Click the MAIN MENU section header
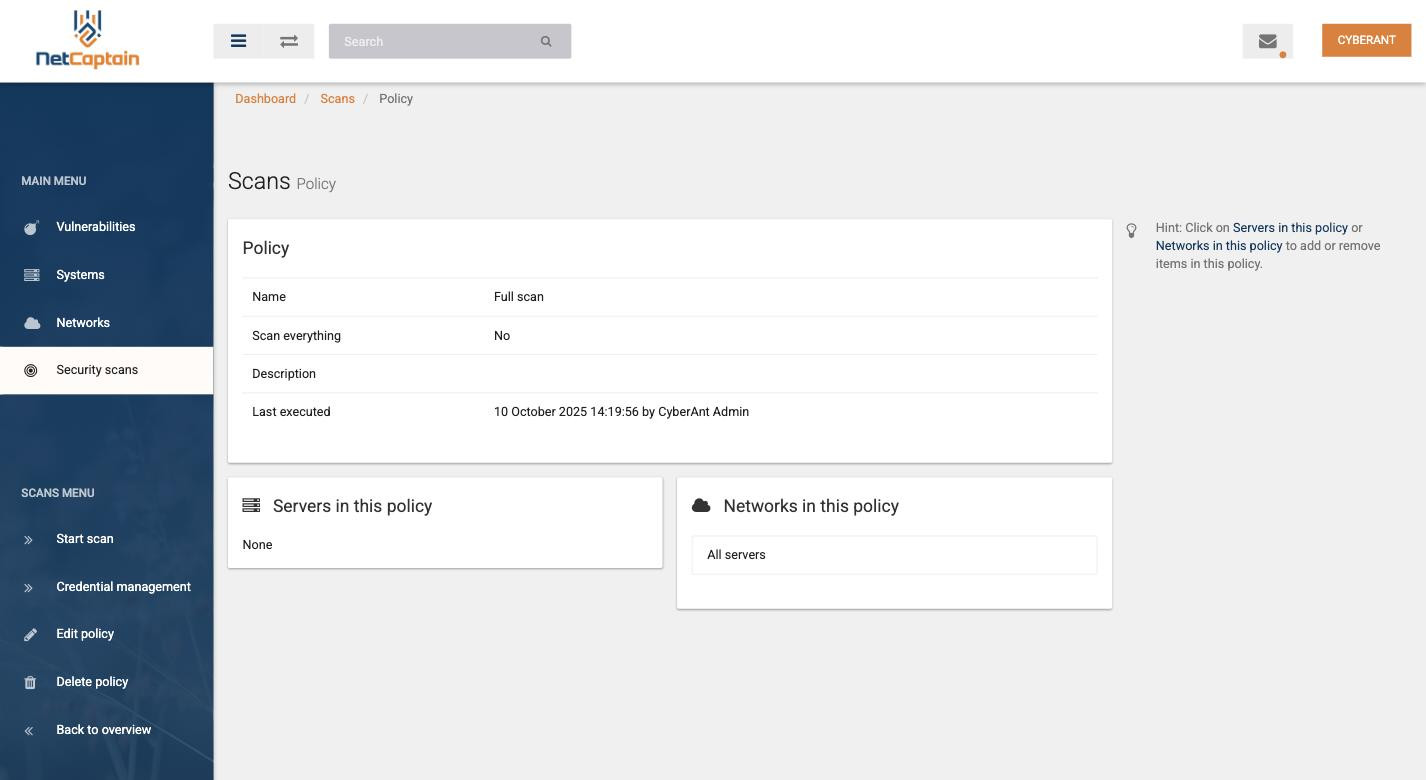Screen dimensions: 1426x780 pyautogui.click(x=54, y=181)
